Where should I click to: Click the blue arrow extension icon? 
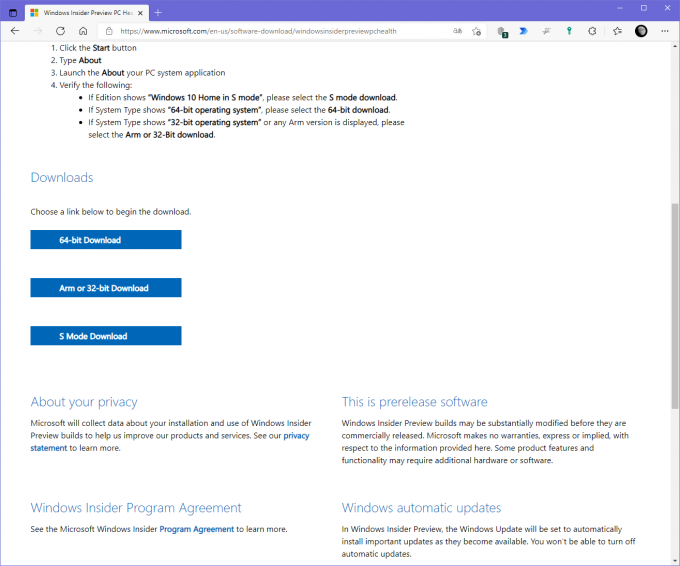tap(523, 31)
